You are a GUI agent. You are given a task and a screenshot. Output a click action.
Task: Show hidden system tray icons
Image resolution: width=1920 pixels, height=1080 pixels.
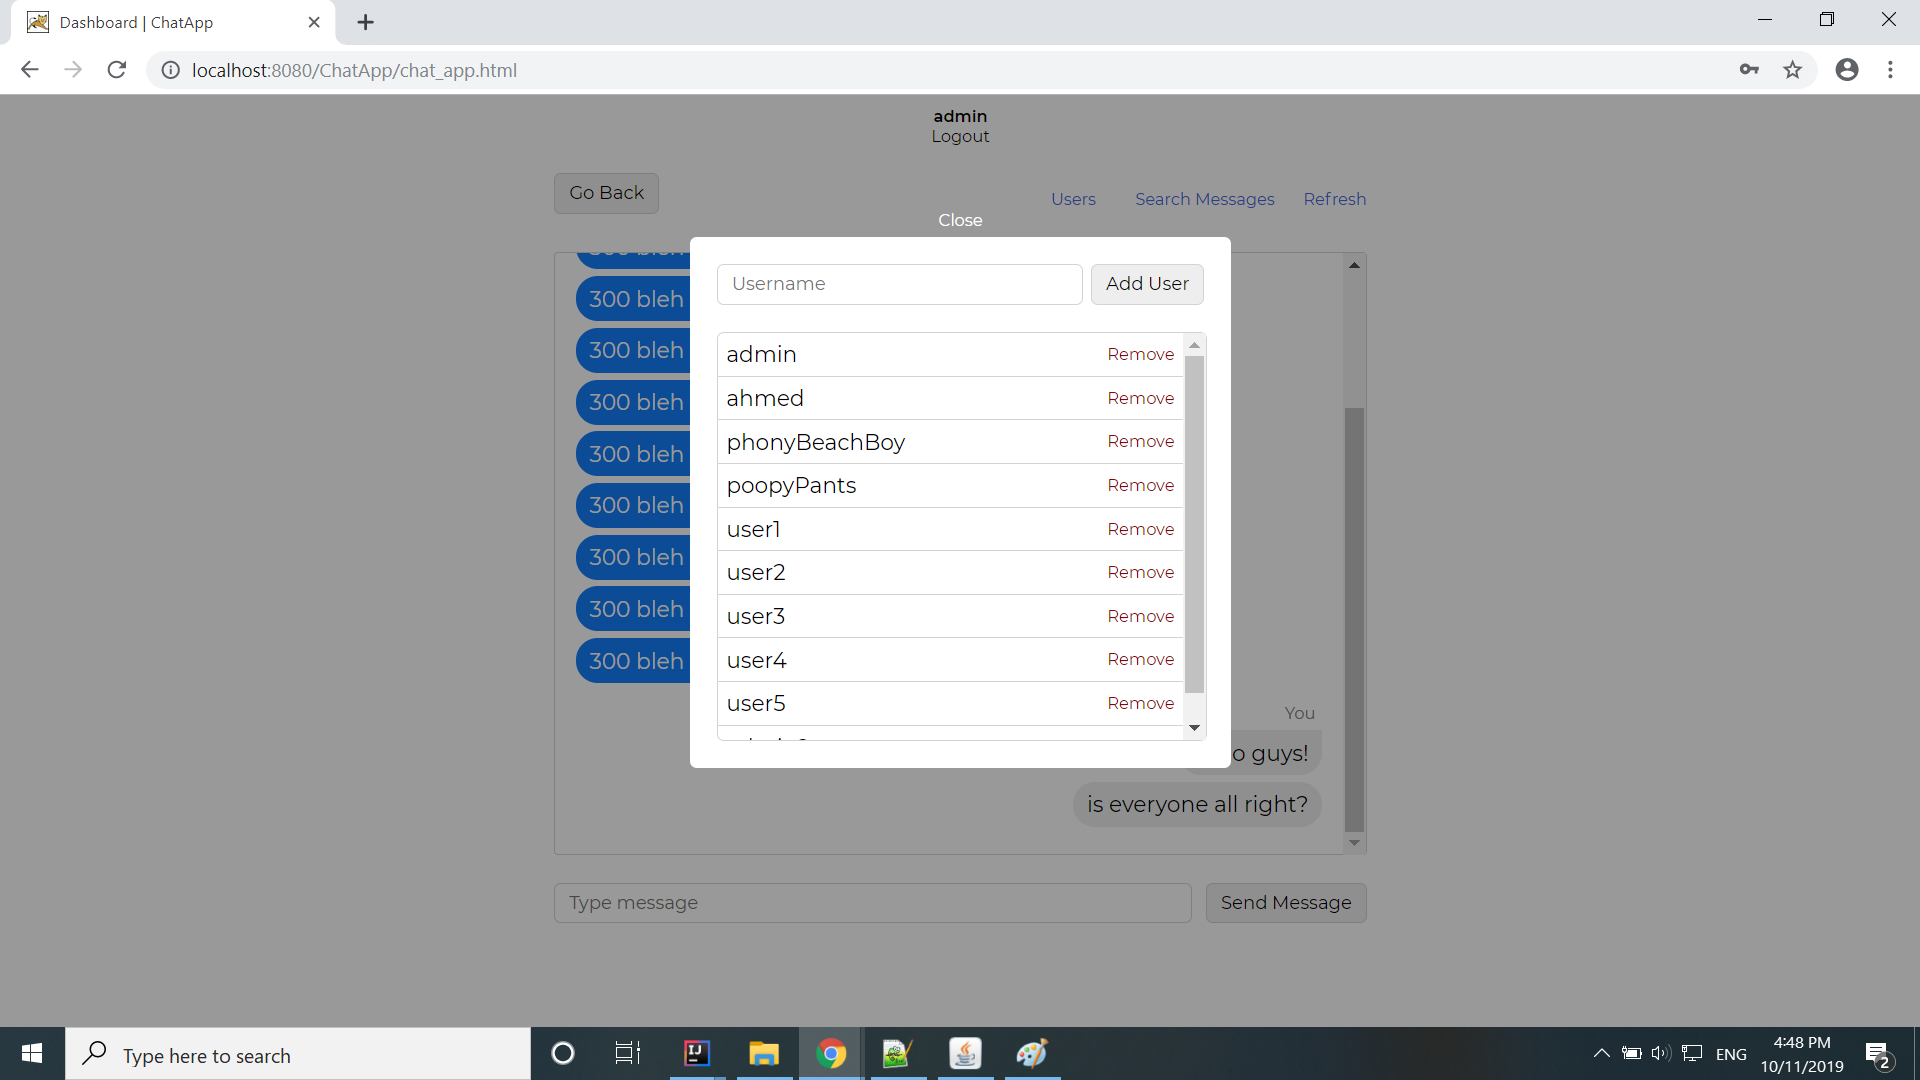click(x=1601, y=1053)
